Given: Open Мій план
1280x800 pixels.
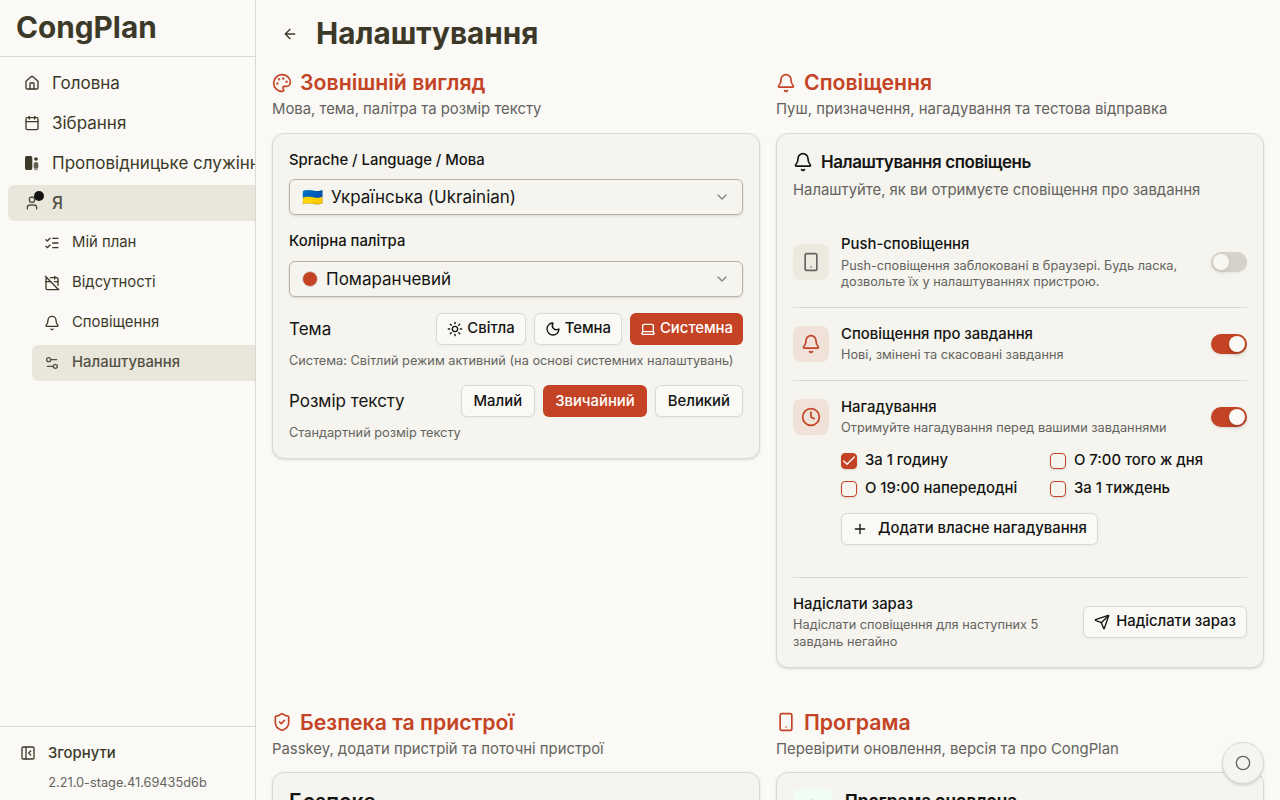Looking at the screenshot, I should pos(144,242).
